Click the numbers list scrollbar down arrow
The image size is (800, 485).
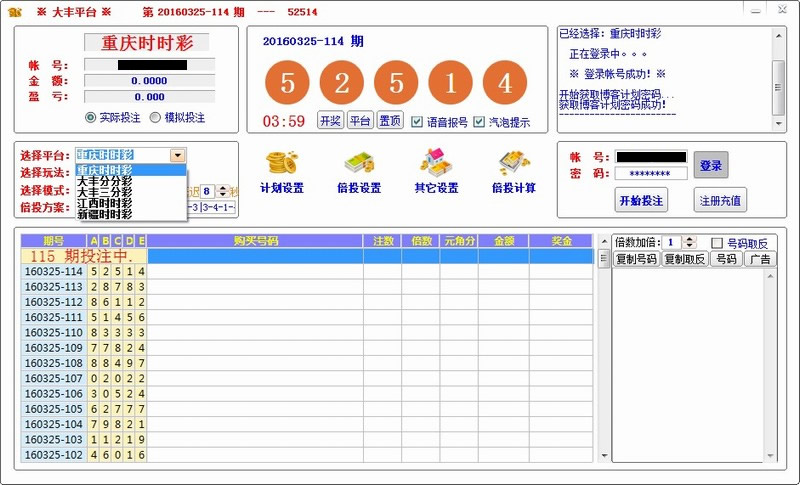click(x=770, y=455)
